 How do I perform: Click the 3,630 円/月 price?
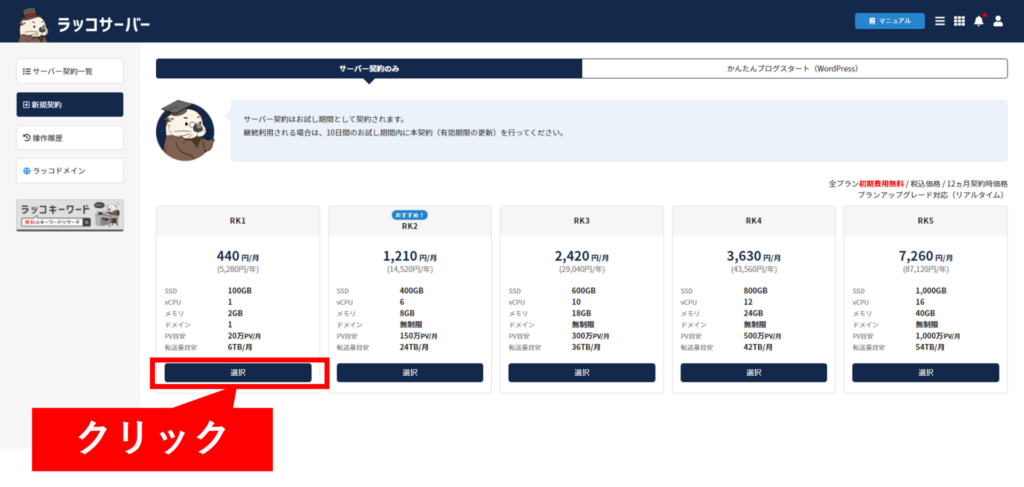pyautogui.click(x=754, y=257)
